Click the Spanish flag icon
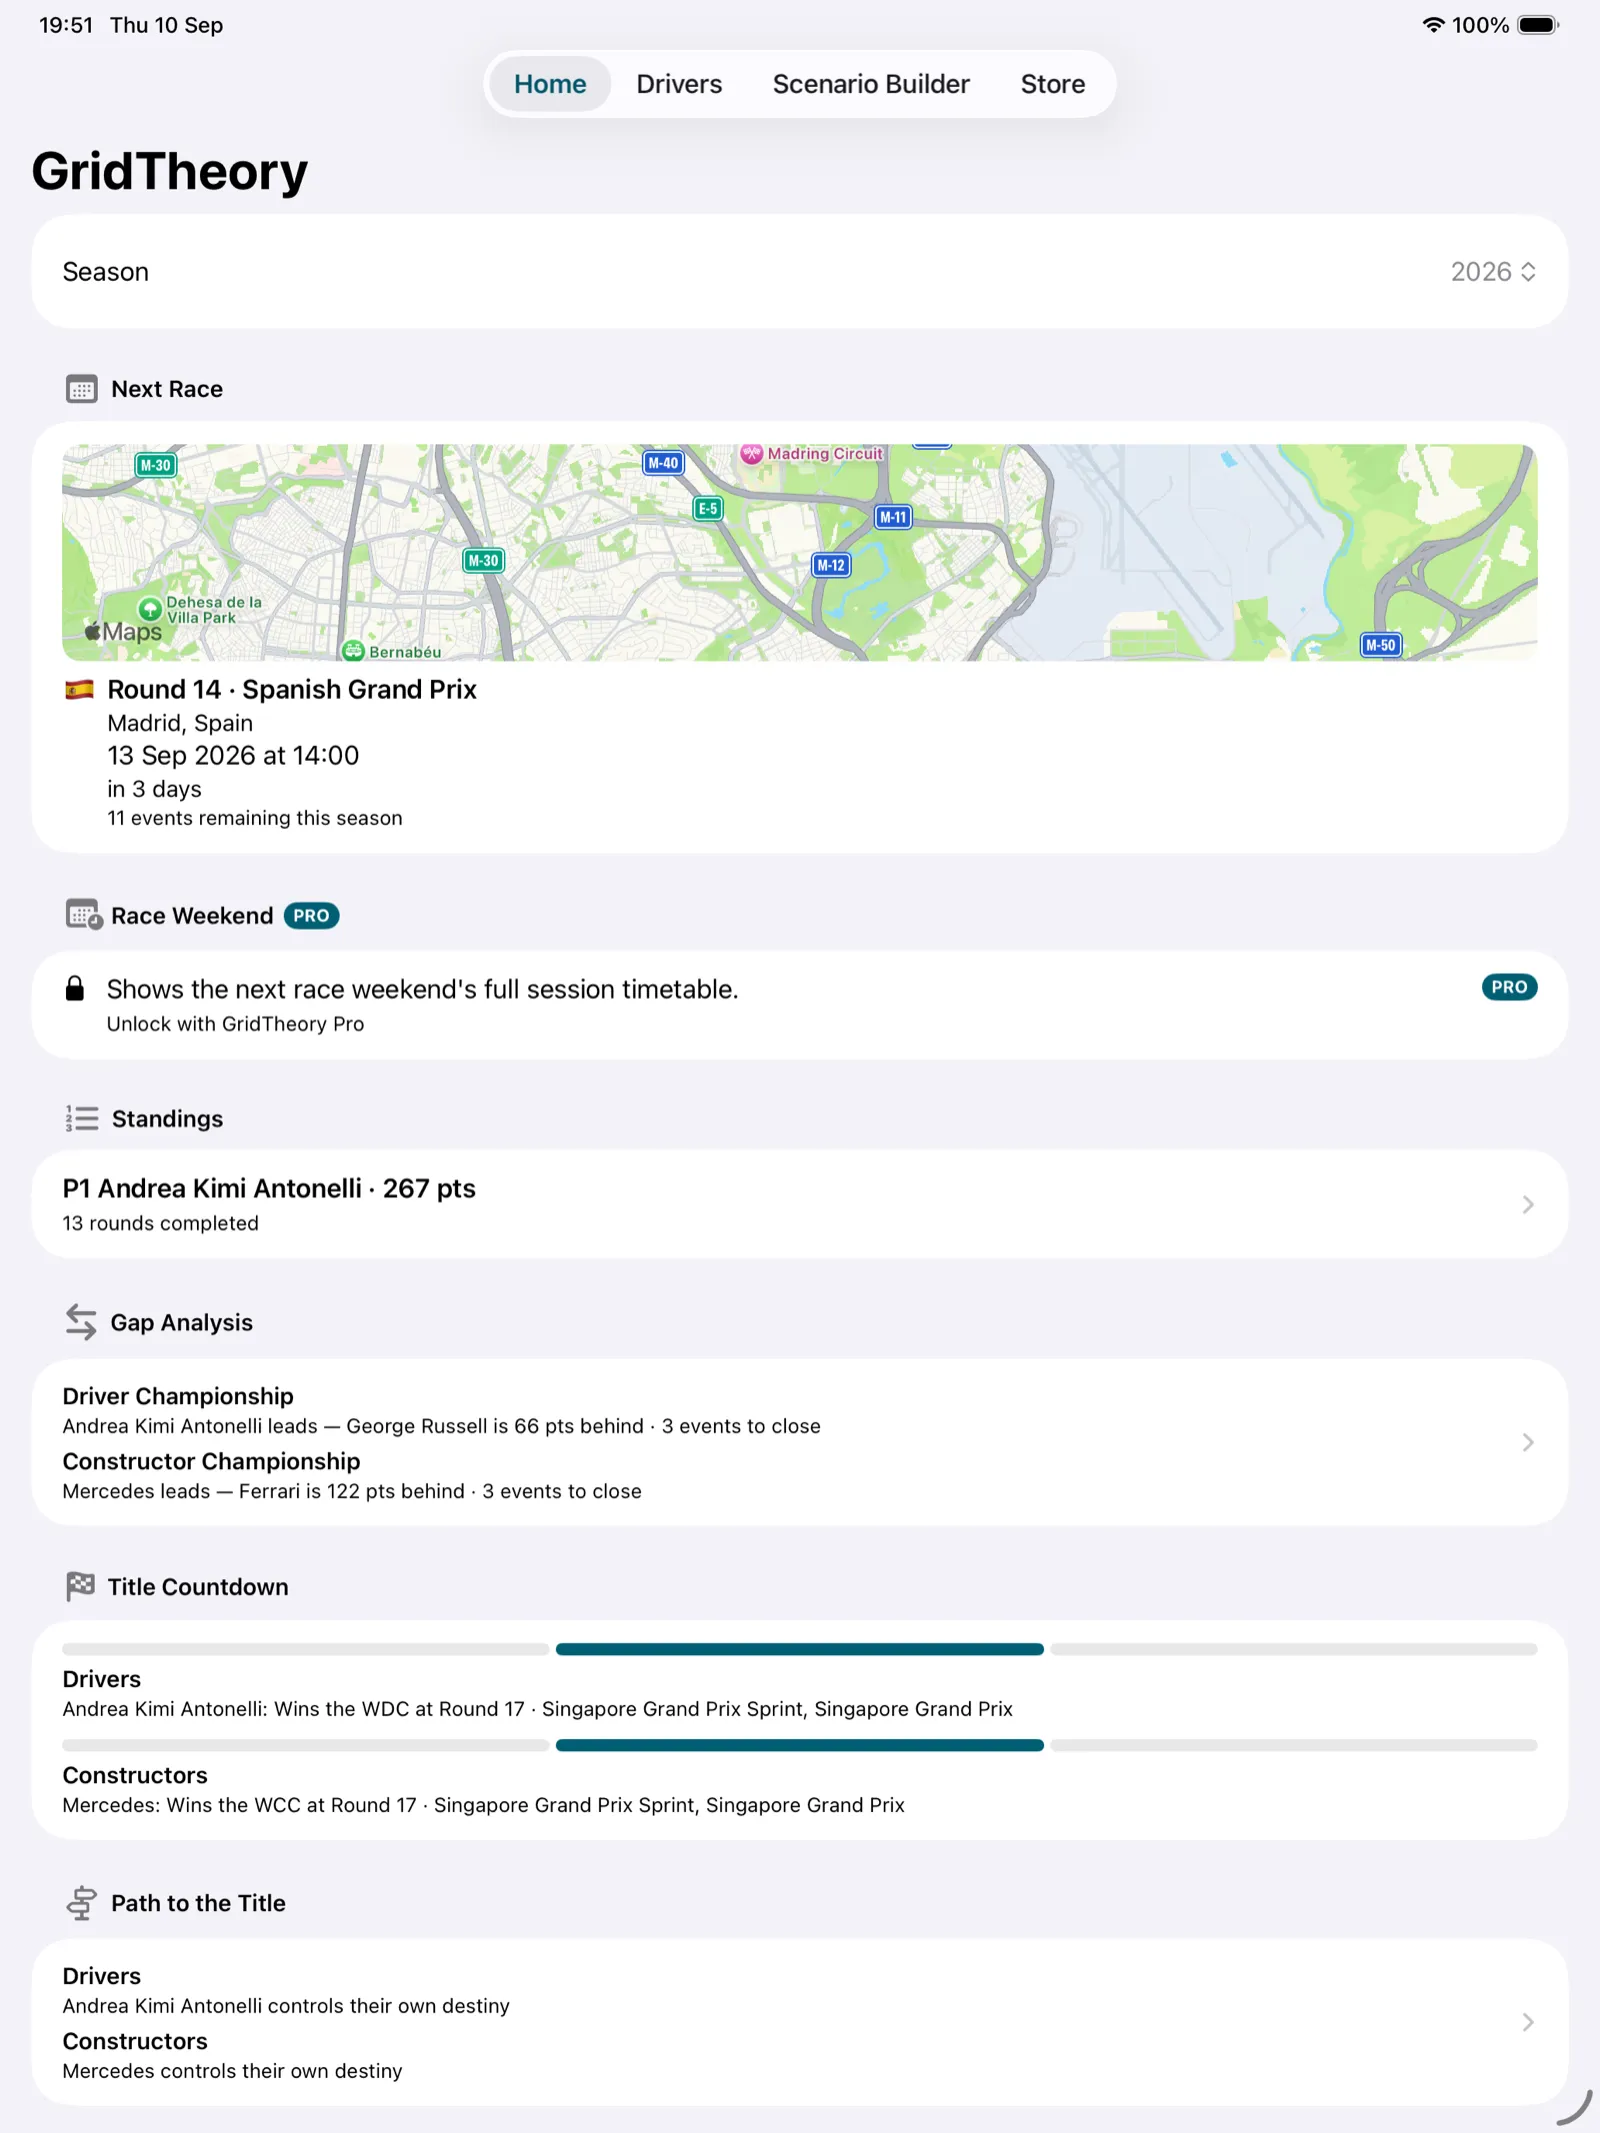 click(x=80, y=689)
